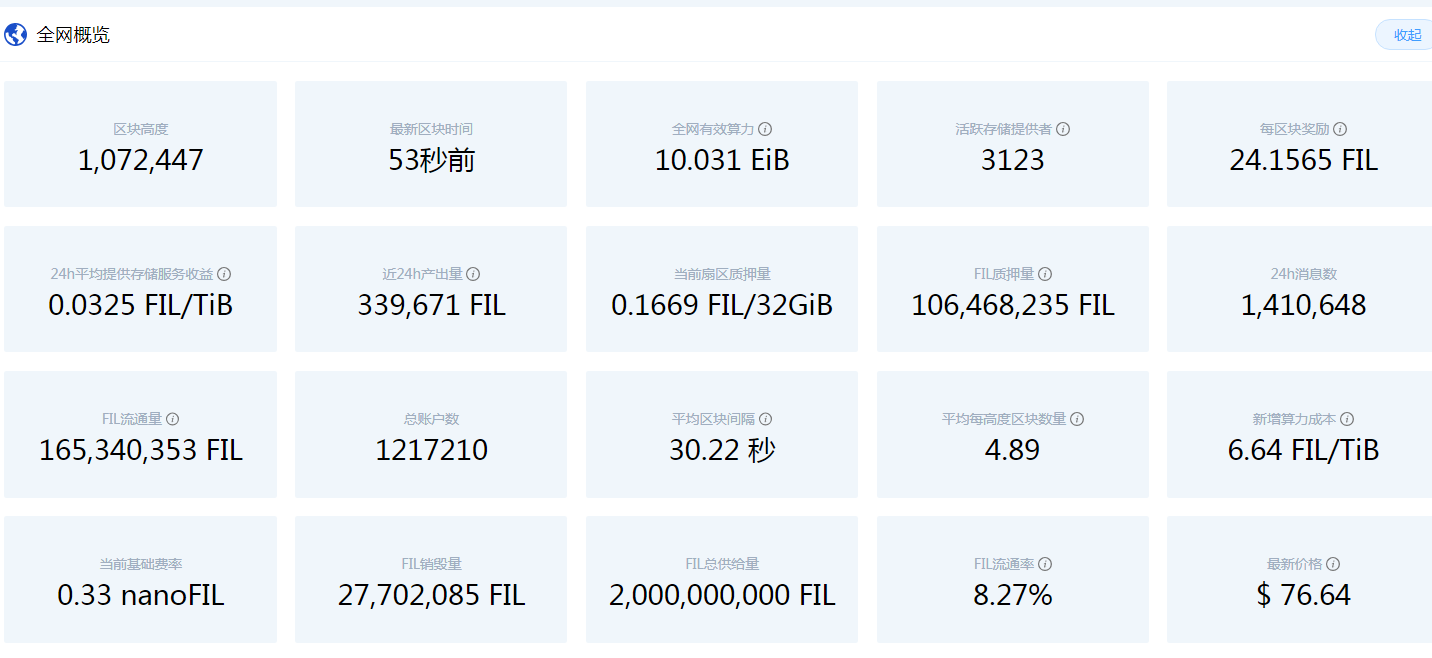The image size is (1432, 658).
Task: Click info icon beside 平均区块间隔
Action: [765, 419]
